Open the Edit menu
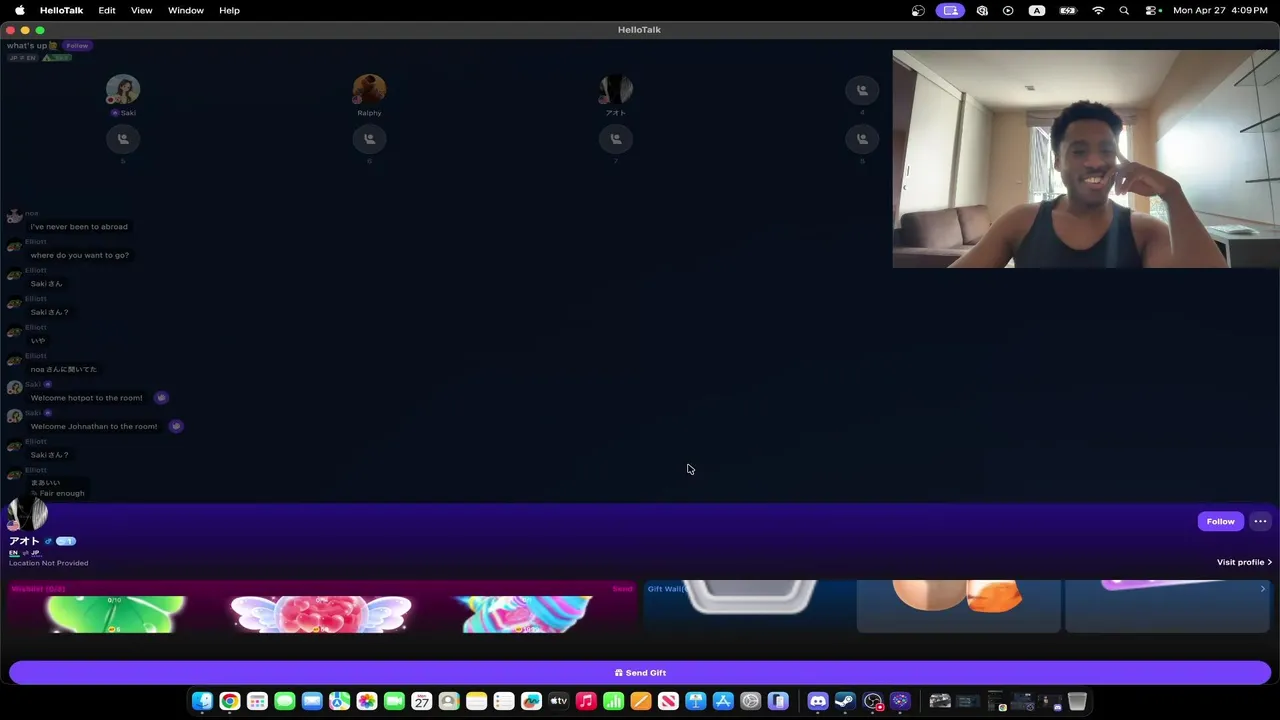 coord(107,10)
